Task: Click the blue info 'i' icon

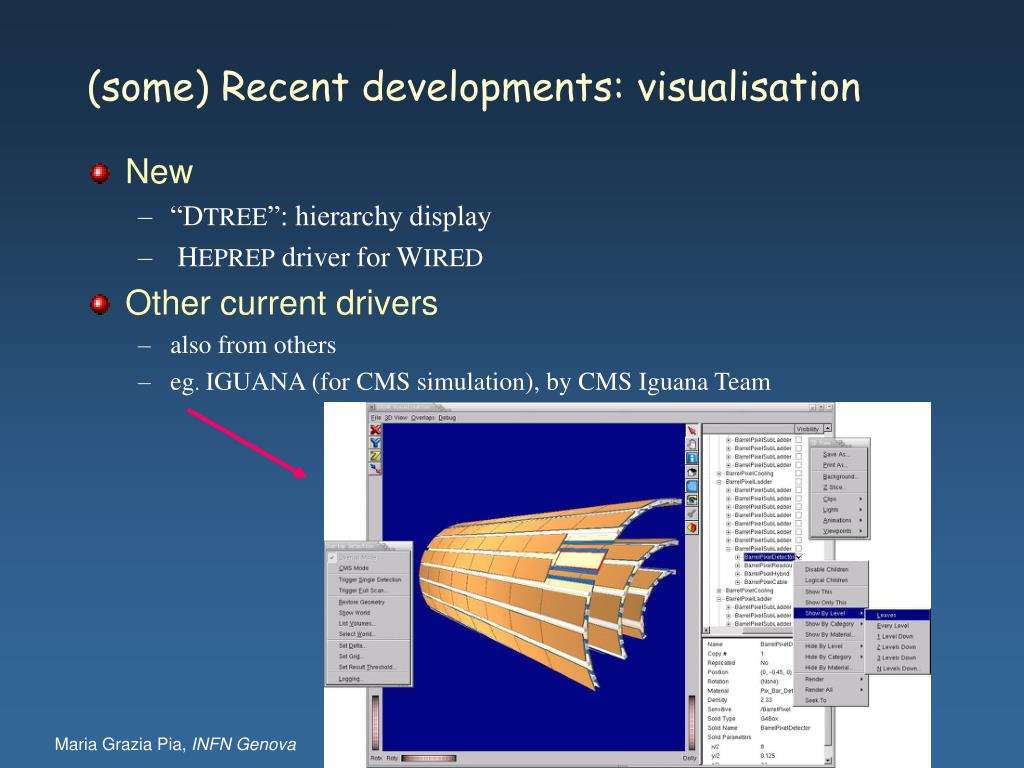Action: [692, 458]
